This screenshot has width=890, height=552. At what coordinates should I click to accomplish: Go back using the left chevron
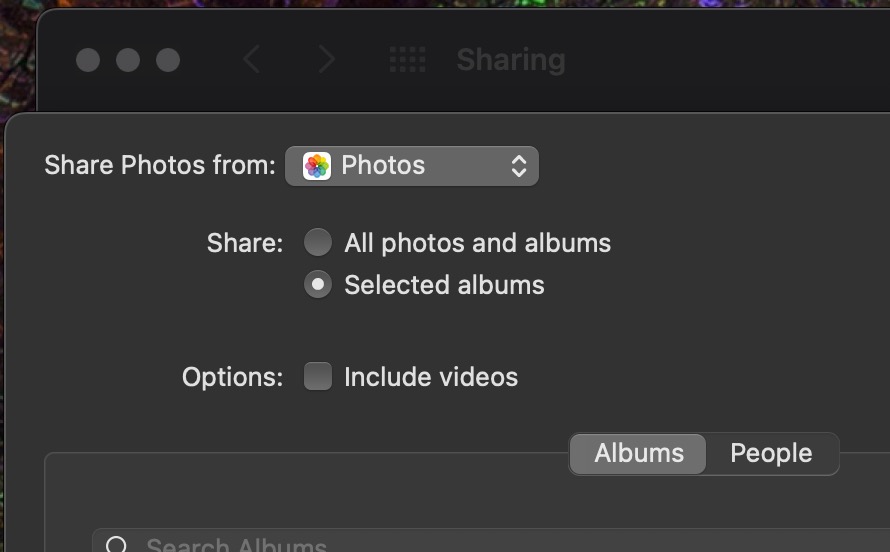coord(251,60)
